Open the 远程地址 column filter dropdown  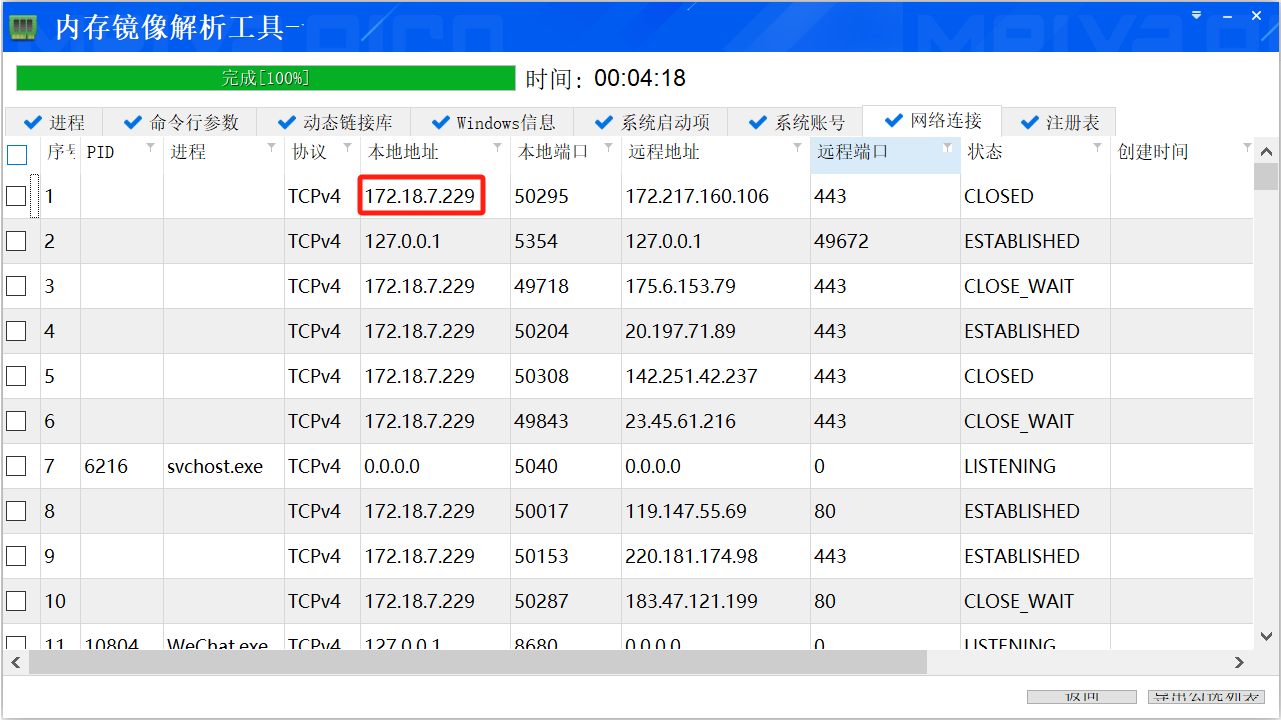click(798, 148)
